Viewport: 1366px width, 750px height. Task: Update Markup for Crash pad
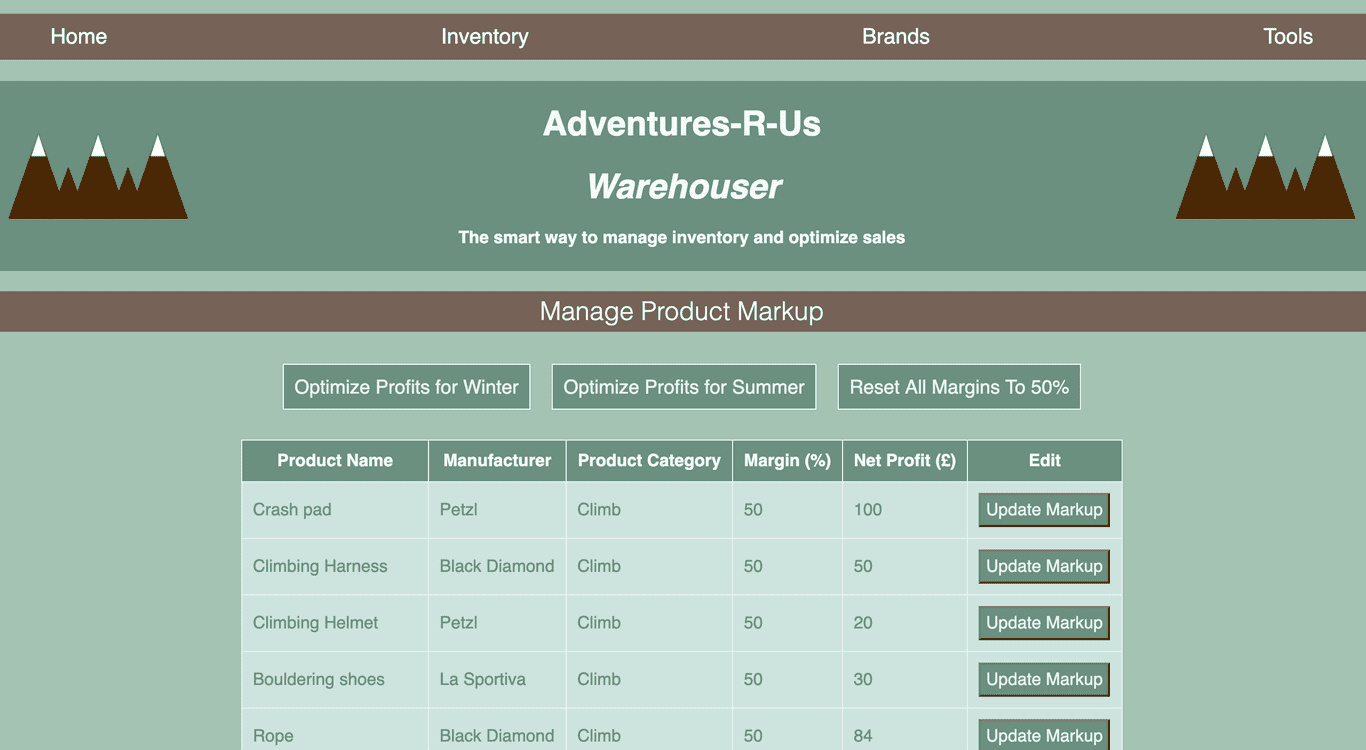pos(1044,510)
